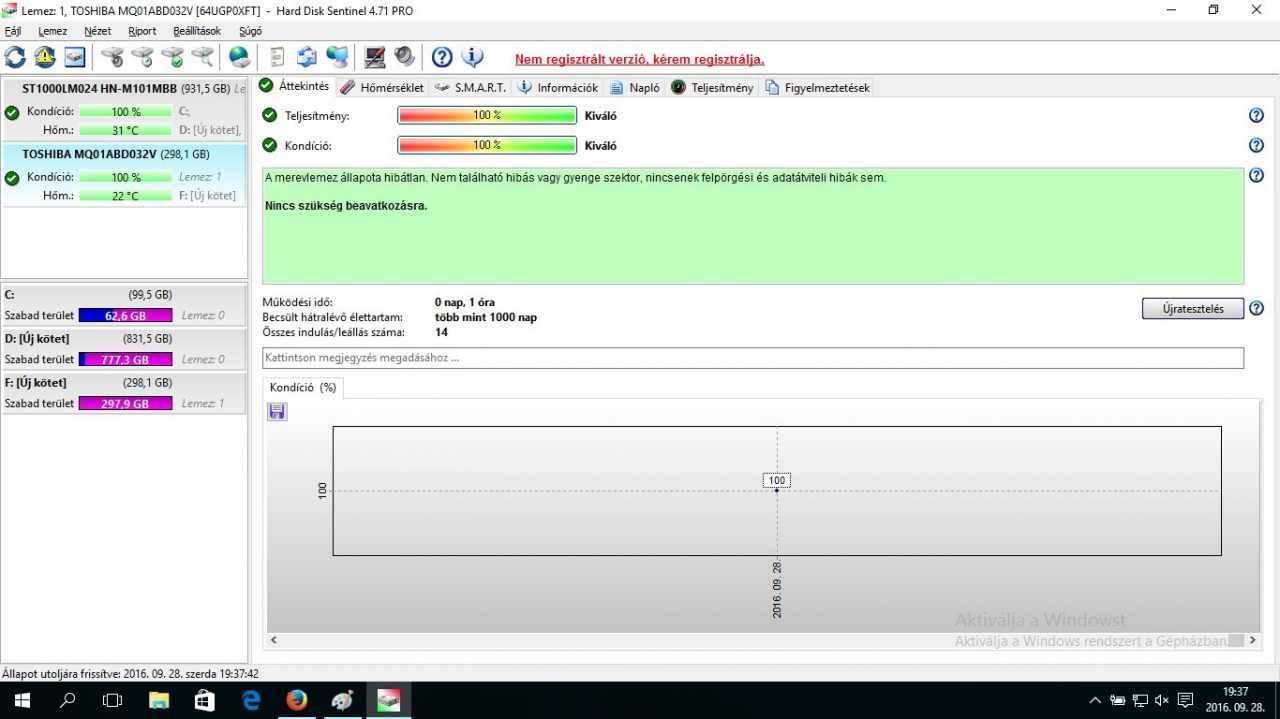Open the Beállítások menu
This screenshot has height=719, width=1280.
197,31
